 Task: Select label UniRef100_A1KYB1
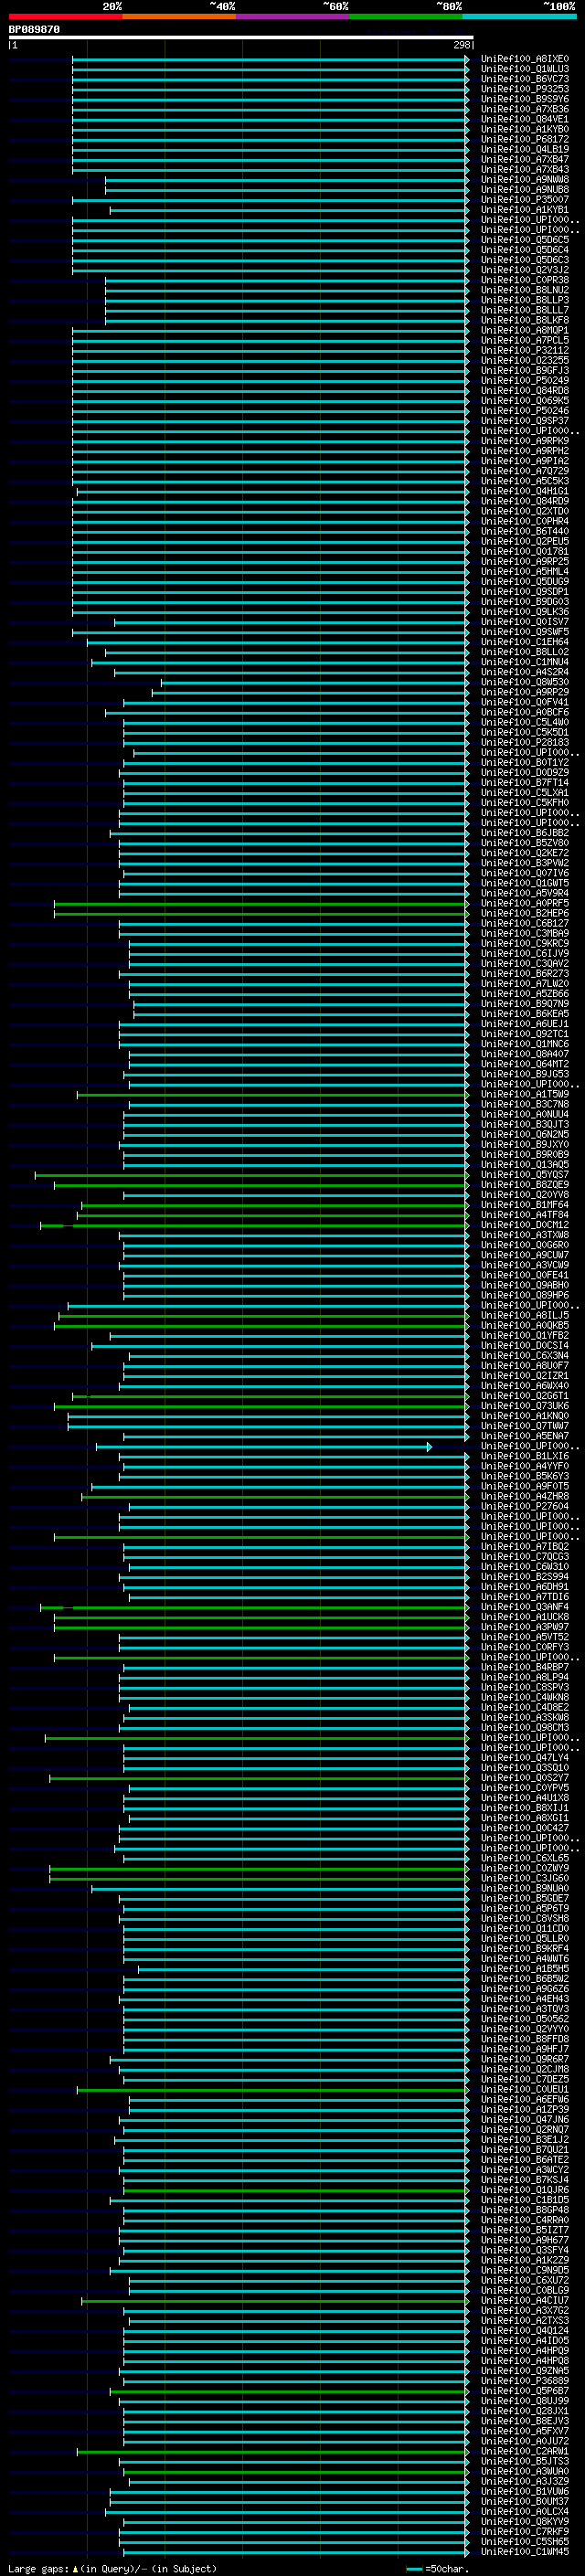(x=525, y=210)
